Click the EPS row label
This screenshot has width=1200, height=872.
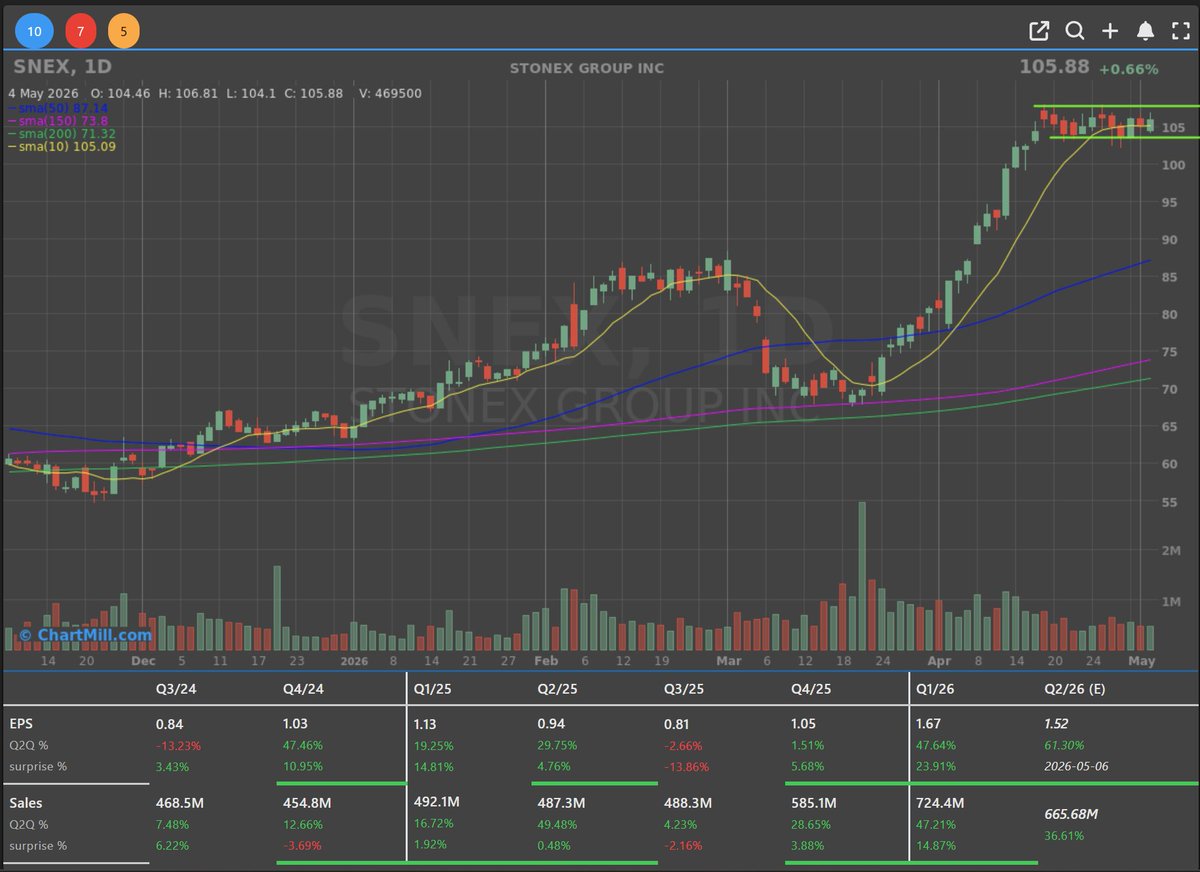(x=21, y=723)
